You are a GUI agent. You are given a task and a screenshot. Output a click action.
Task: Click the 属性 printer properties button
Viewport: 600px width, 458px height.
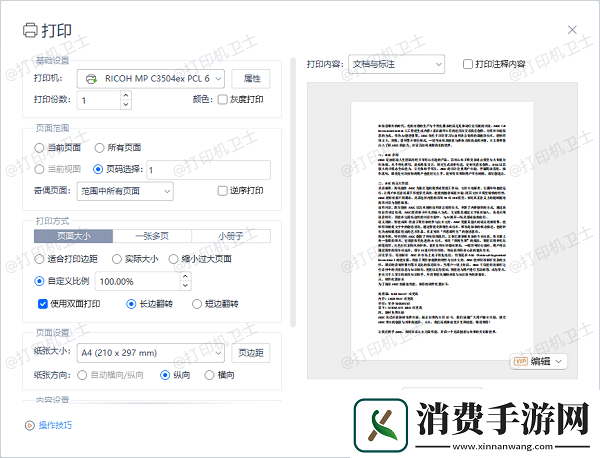(x=251, y=79)
